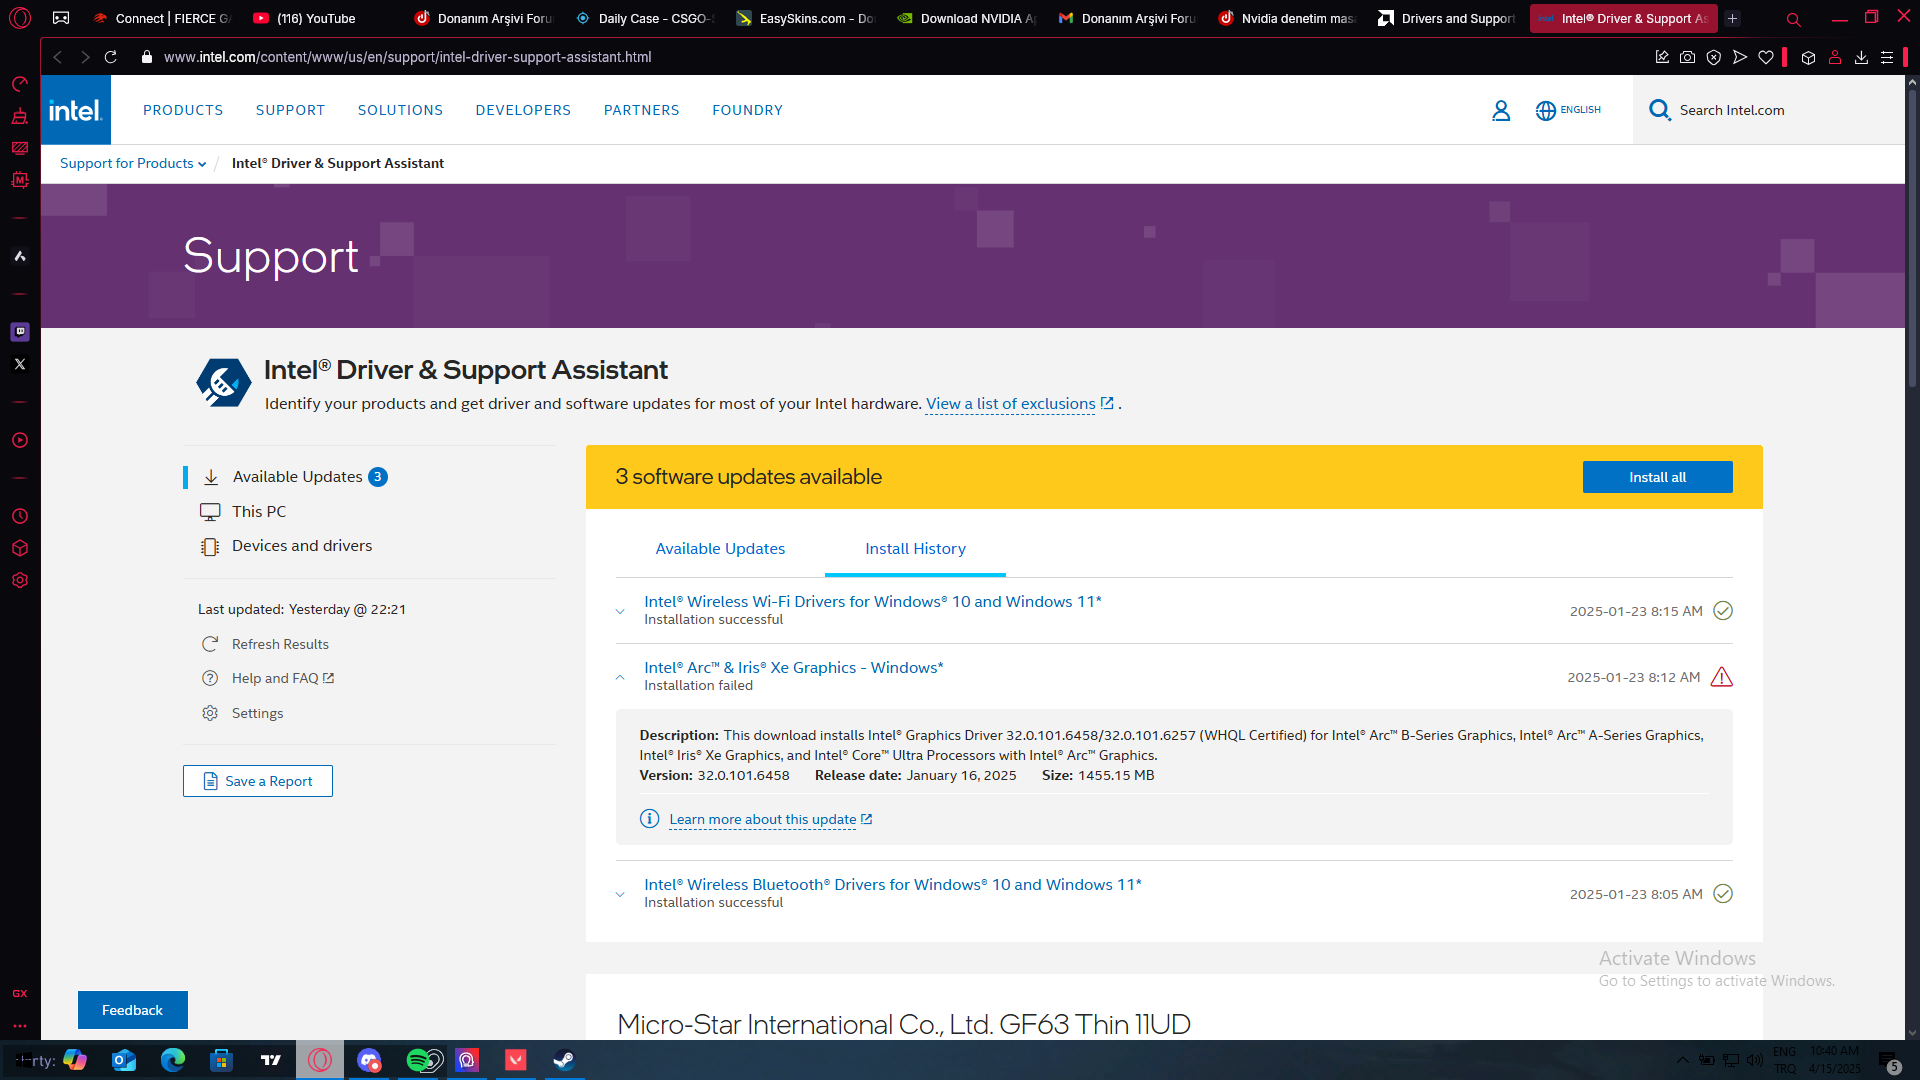Click the Search Intel.com magnifier icon
This screenshot has height=1080, width=1920.
coord(1659,110)
